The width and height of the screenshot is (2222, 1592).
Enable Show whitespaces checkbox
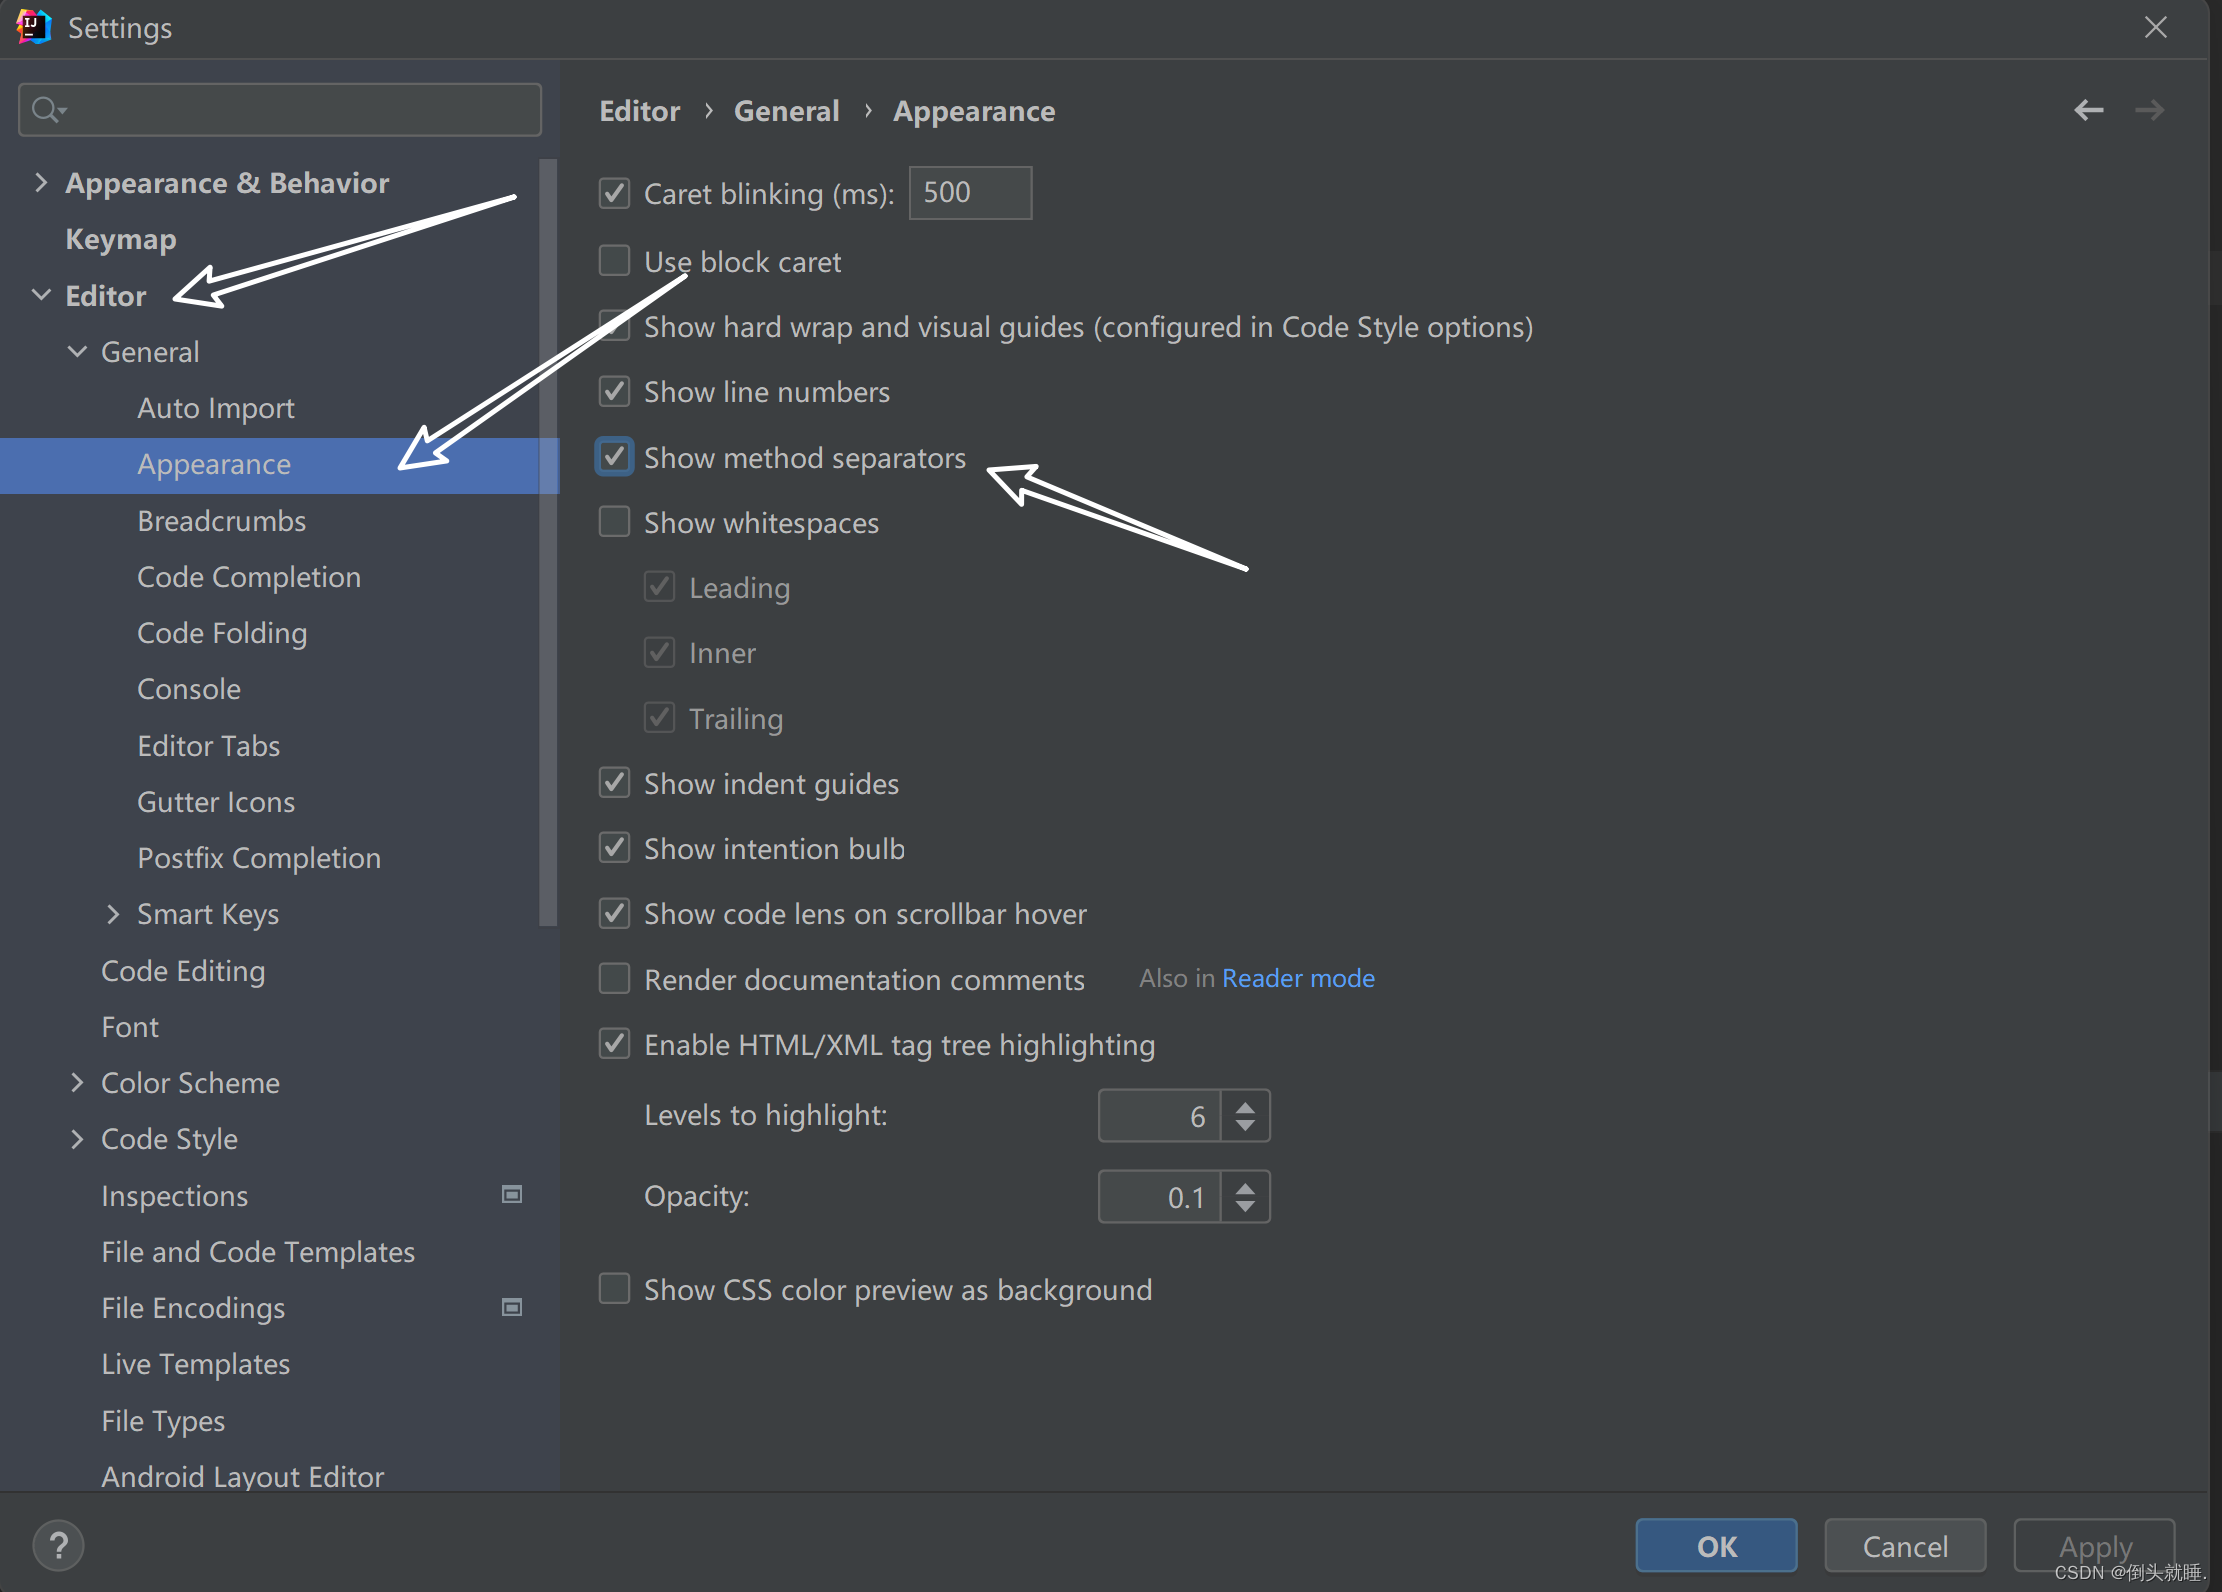pos(614,522)
